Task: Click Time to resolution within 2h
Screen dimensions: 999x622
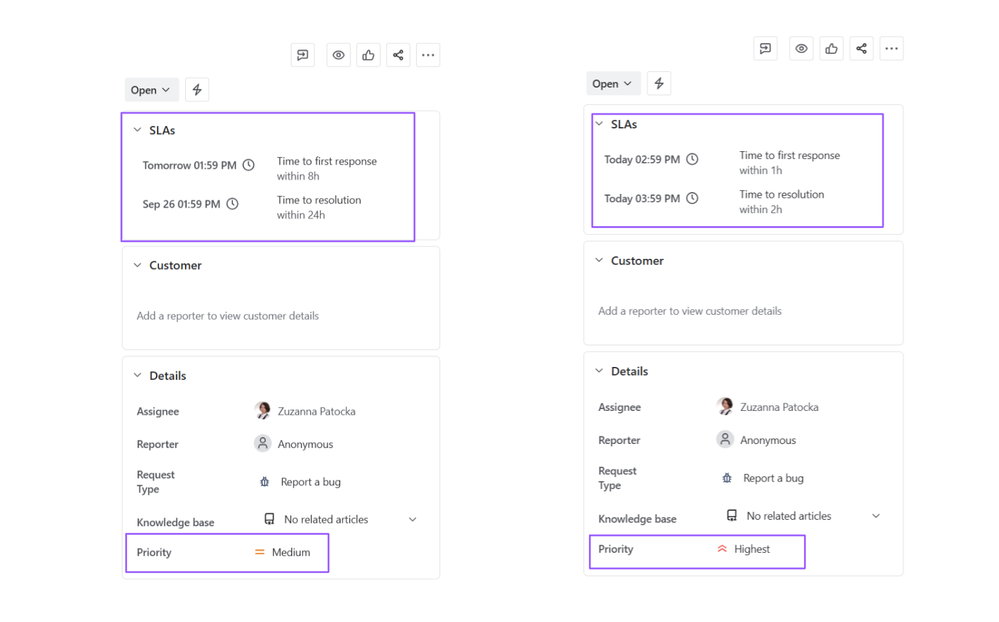Action: point(782,201)
